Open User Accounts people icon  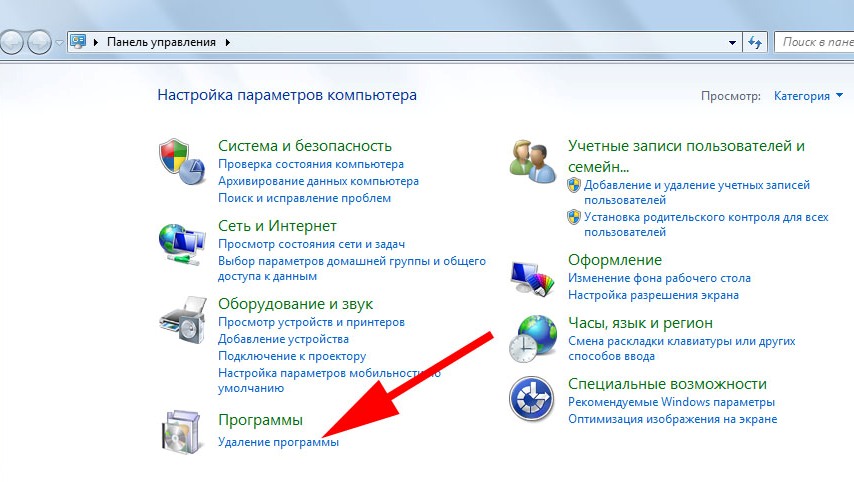(533, 161)
